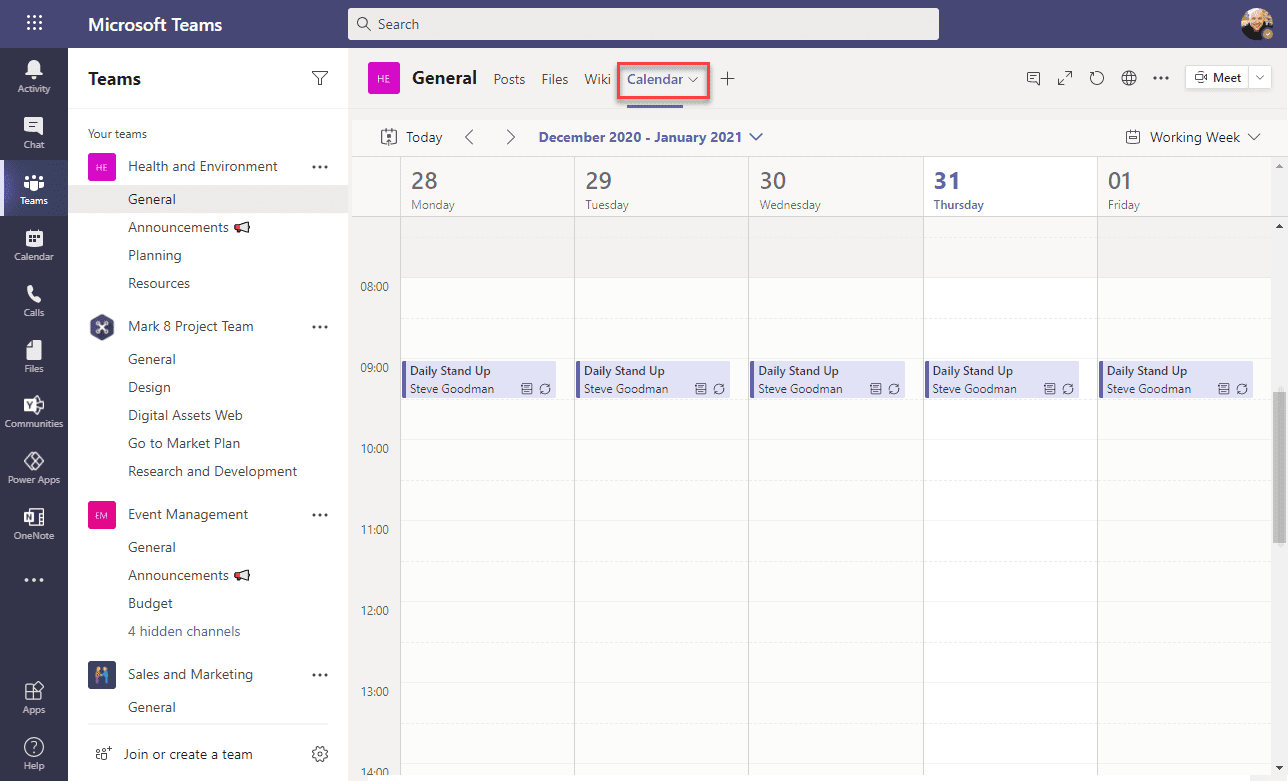Viewport: 1288px width, 781px height.
Task: Open Communities app in the left rail
Action: (x=34, y=411)
